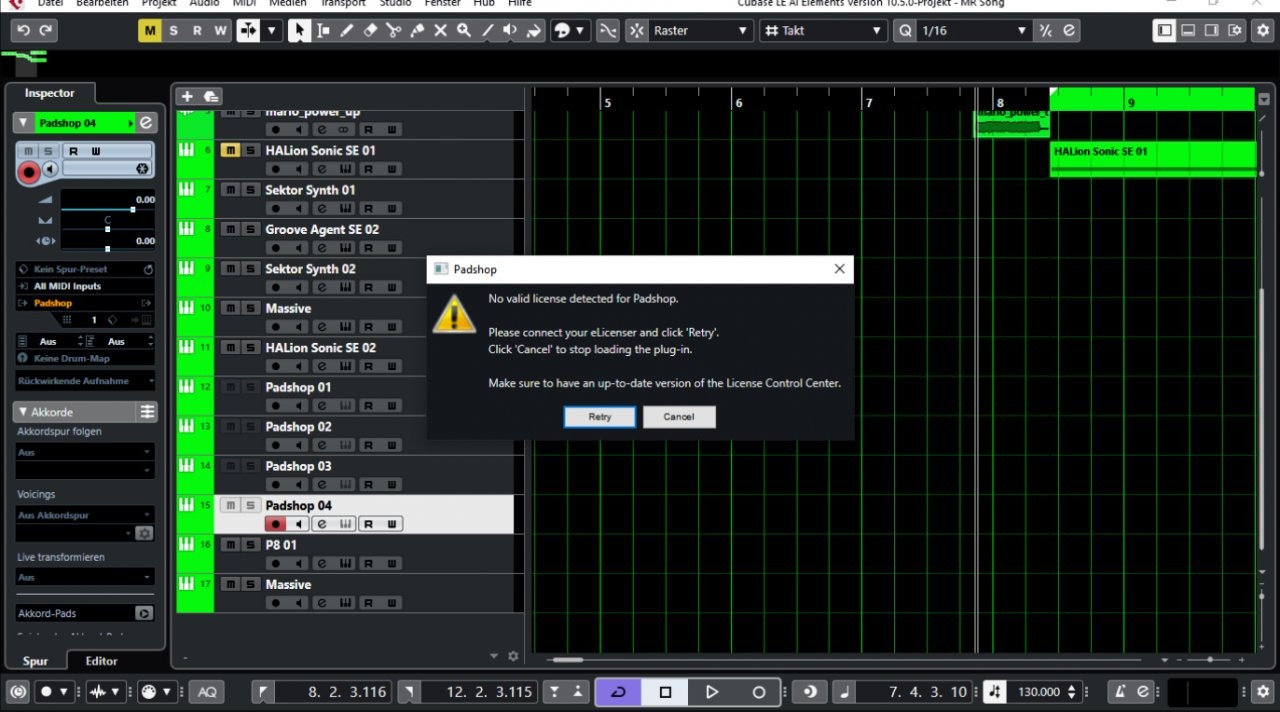Image resolution: width=1280 pixels, height=712 pixels.
Task: Click the Redo arrow in toolbar
Action: click(45, 31)
